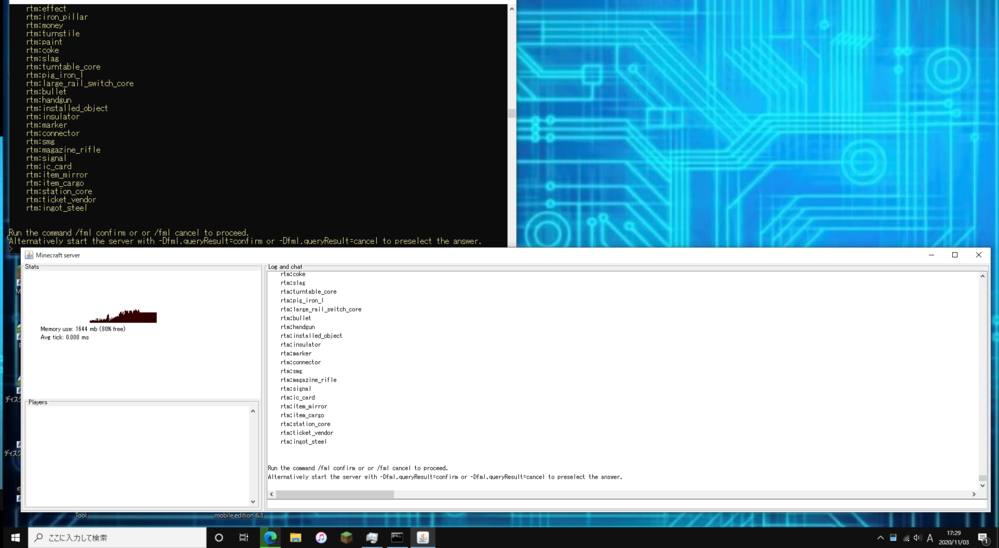This screenshot has height=548, width=999.
Task: Click the up arrow of the log scrollbar
Action: (982, 277)
